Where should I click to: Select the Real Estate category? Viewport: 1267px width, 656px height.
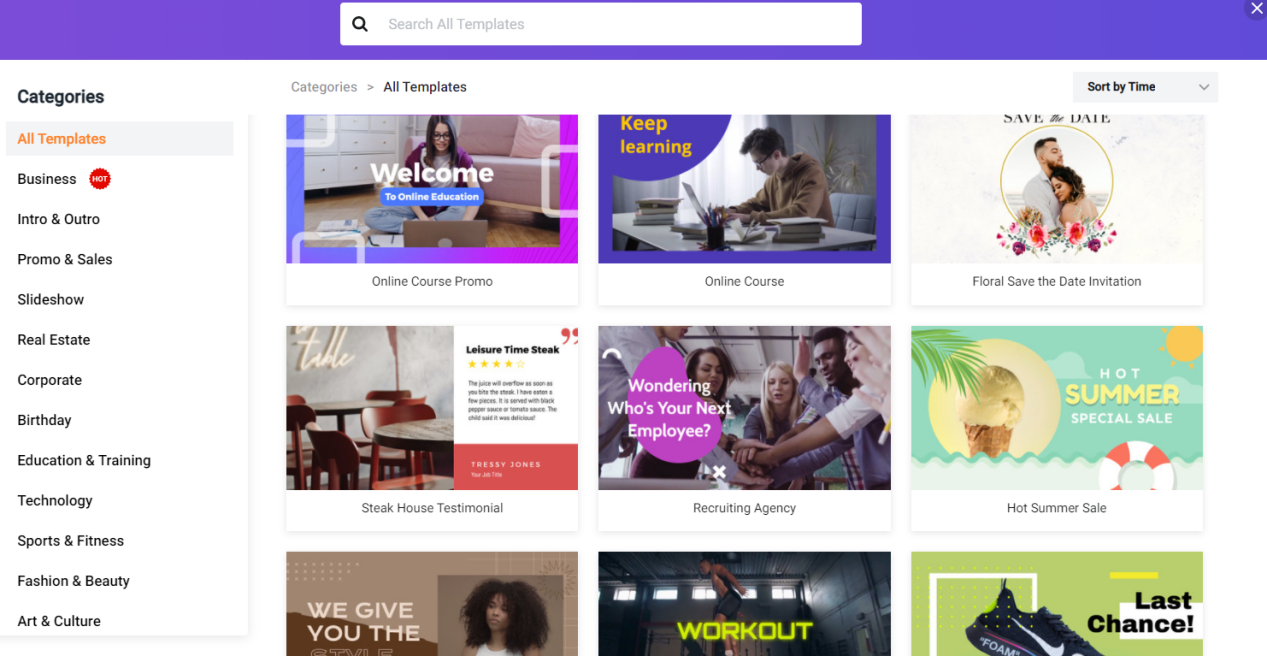coord(54,340)
